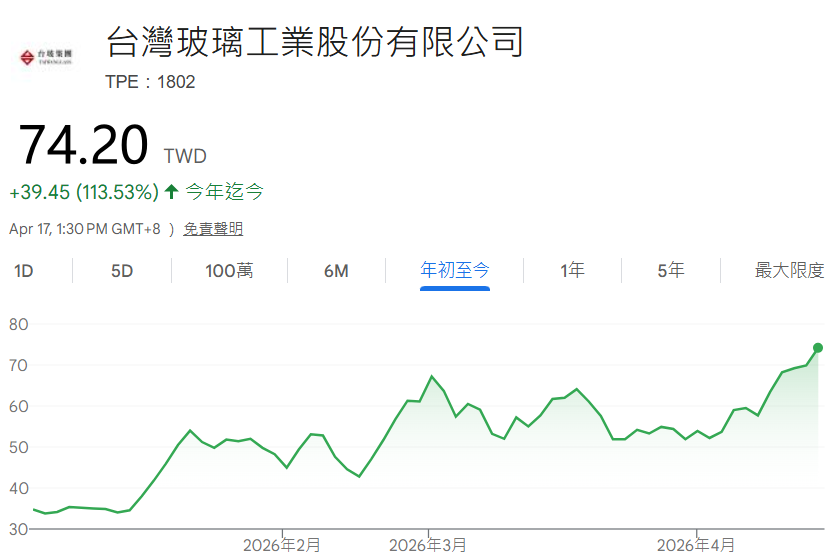This screenshot has width=836, height=559.
Task: Click the 2026年3月 axis label
Action: [x=428, y=545]
